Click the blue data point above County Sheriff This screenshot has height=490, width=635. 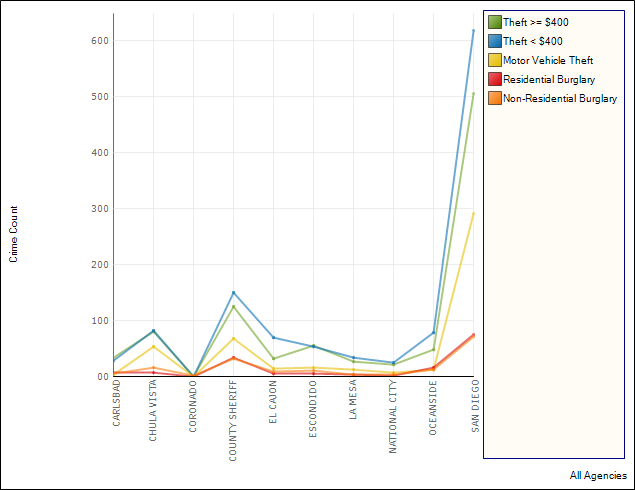click(233, 293)
